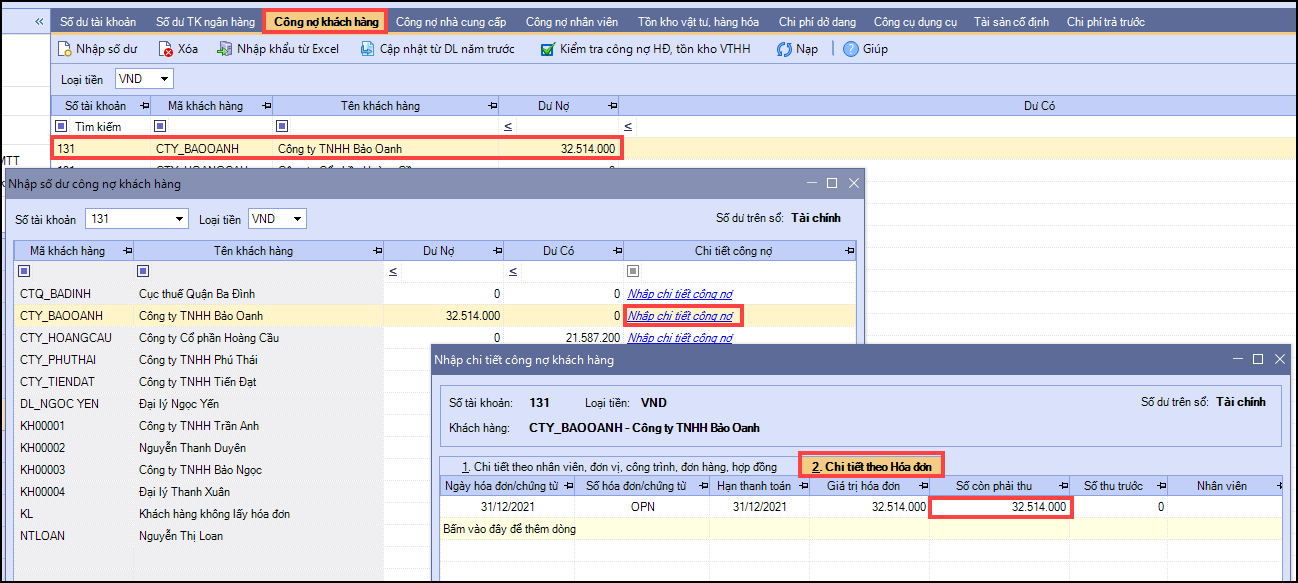The width and height of the screenshot is (1298, 583).
Task: Click the Nhập số dư toolbar icon
Action: coord(66,49)
